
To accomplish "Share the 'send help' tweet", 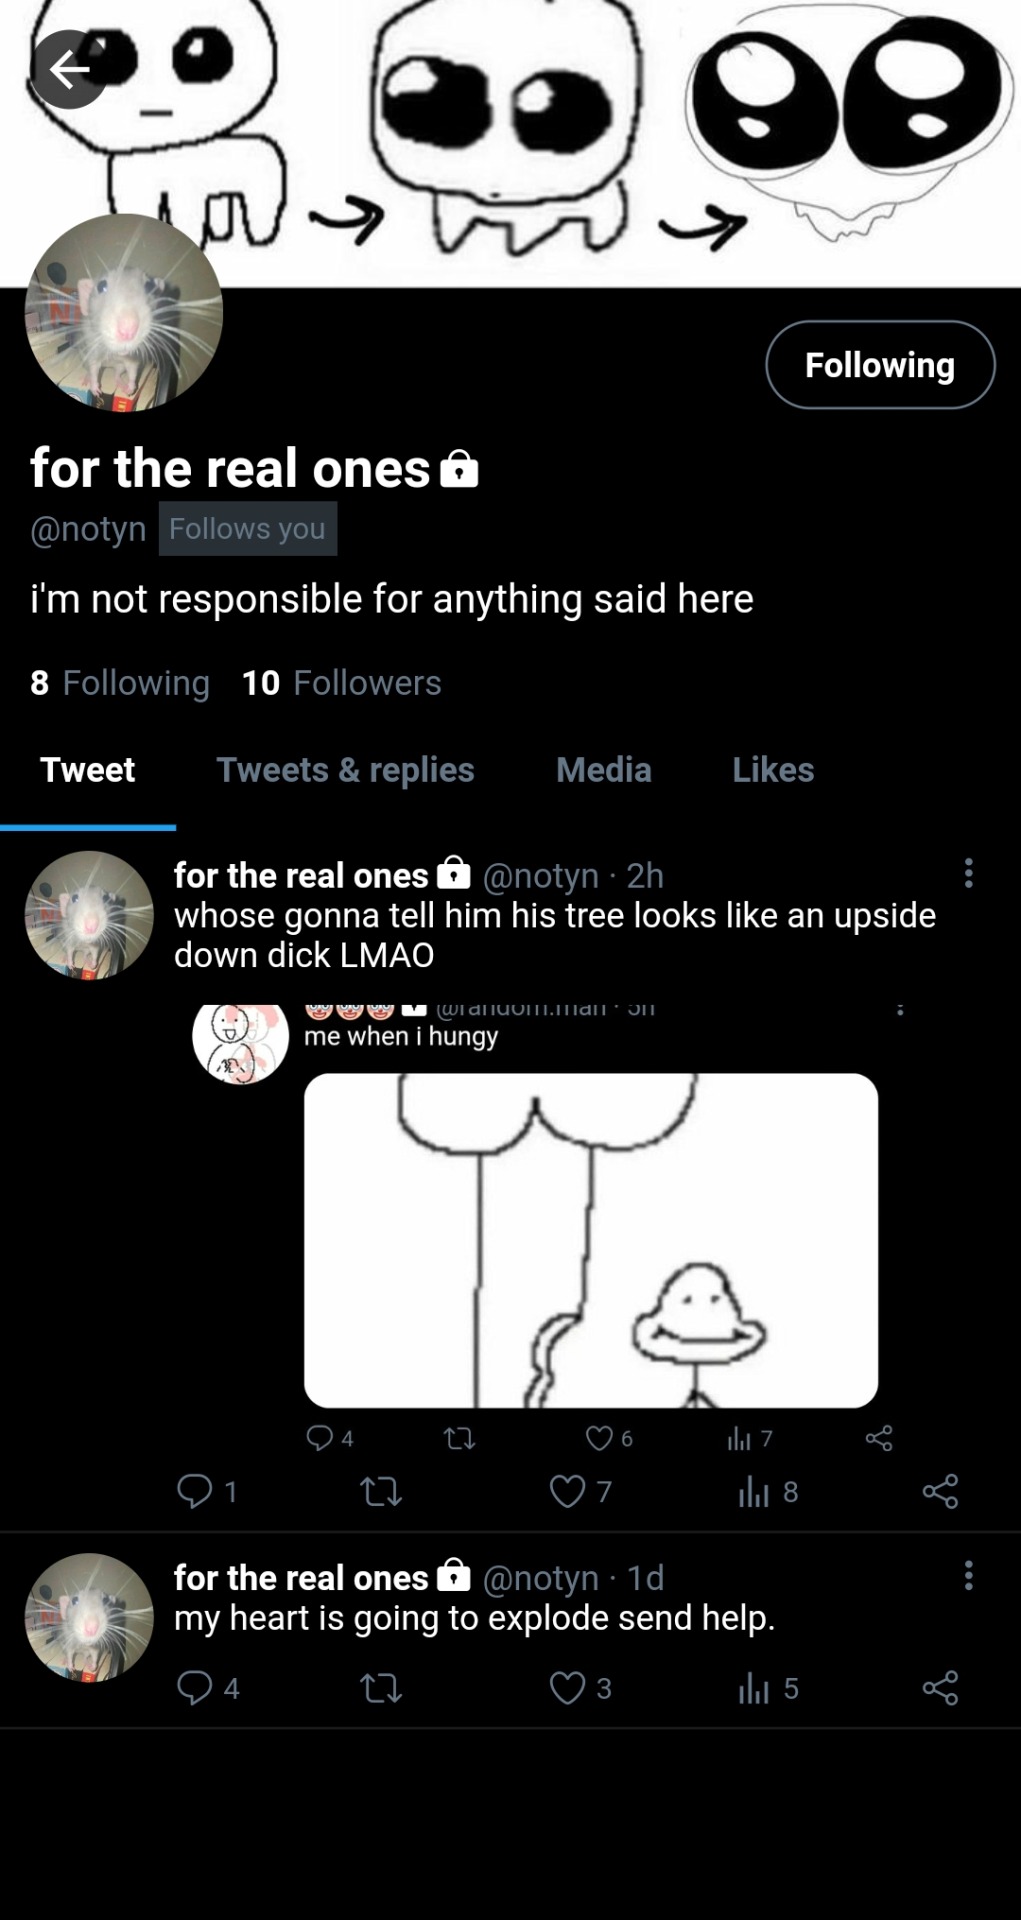I will (x=940, y=1688).
